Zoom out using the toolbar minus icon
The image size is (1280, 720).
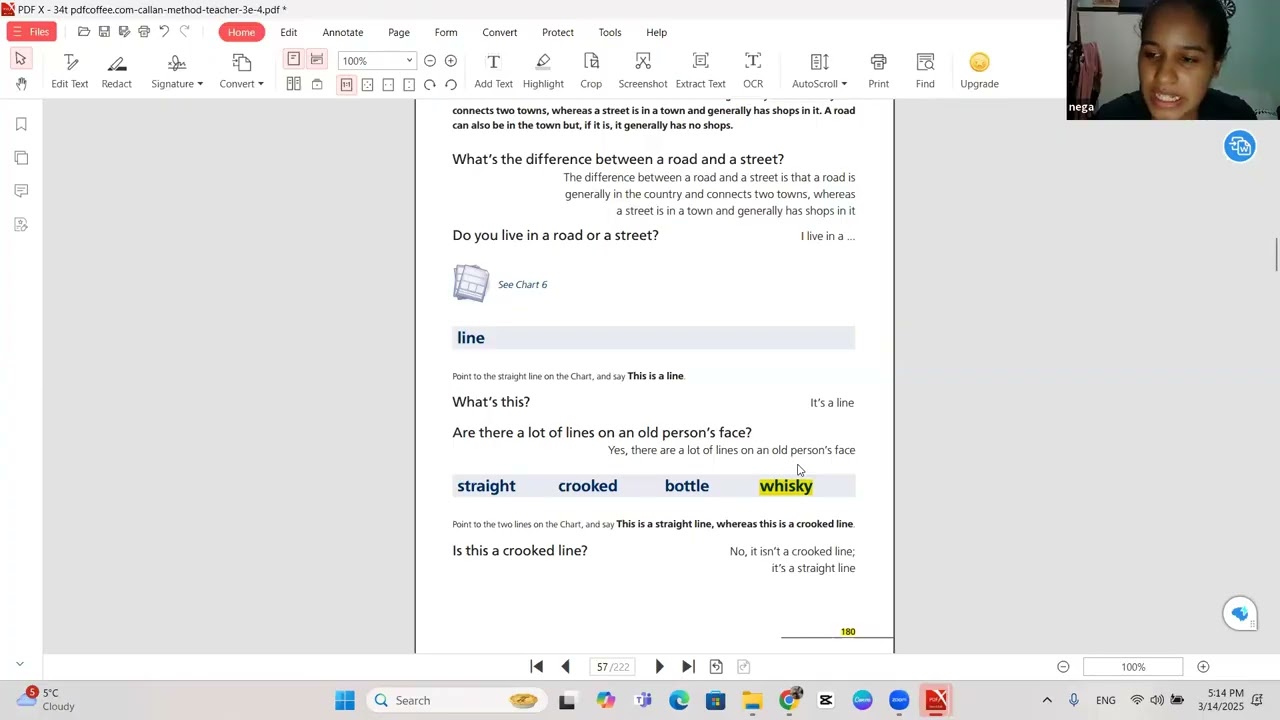tap(430, 61)
